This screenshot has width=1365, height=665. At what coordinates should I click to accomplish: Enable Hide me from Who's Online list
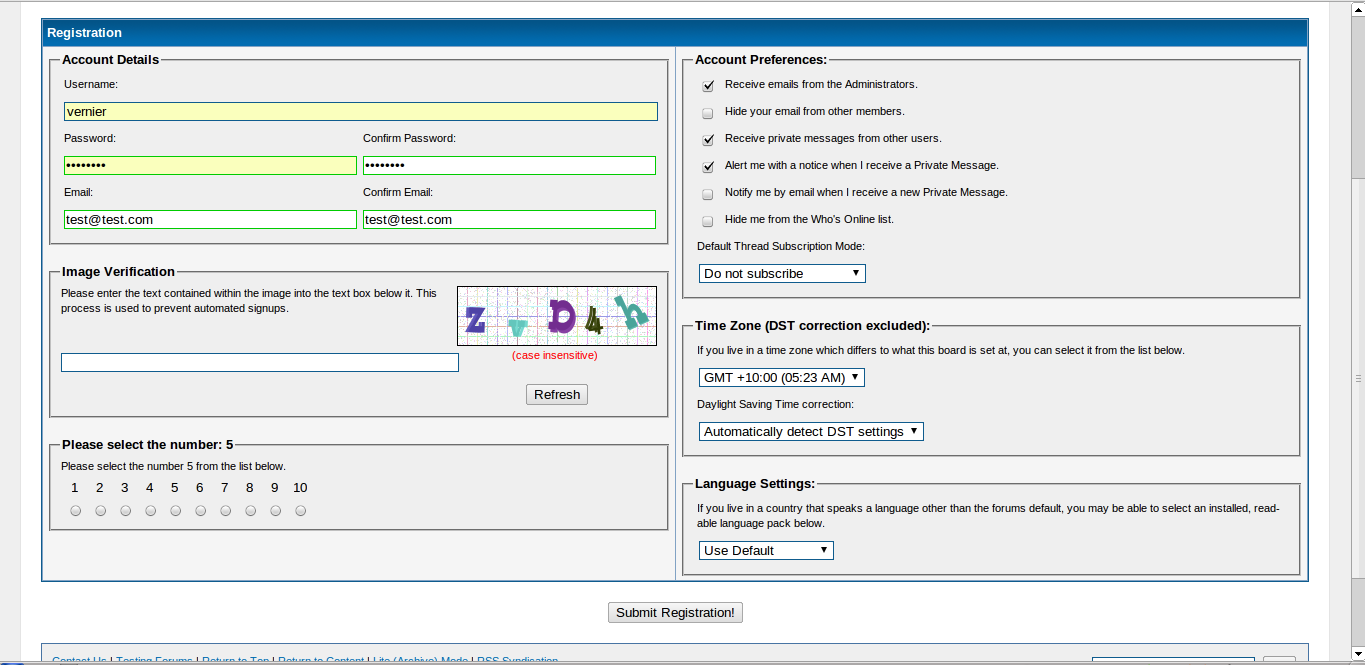708,221
